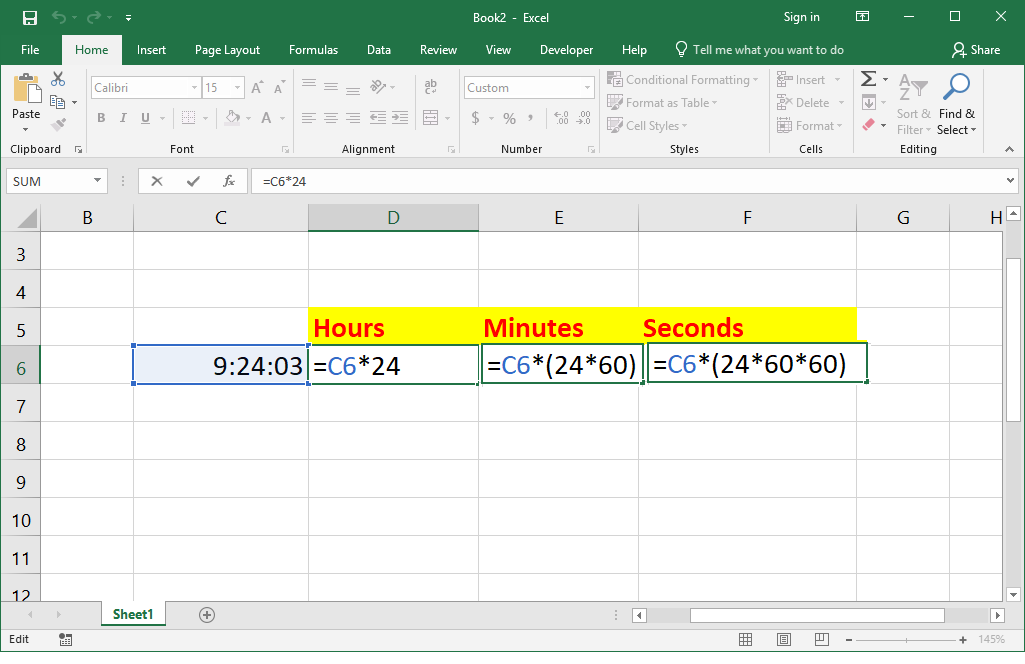Viewport: 1025px width, 664px height.
Task: Open Conditional Formatting options
Action: tap(683, 79)
